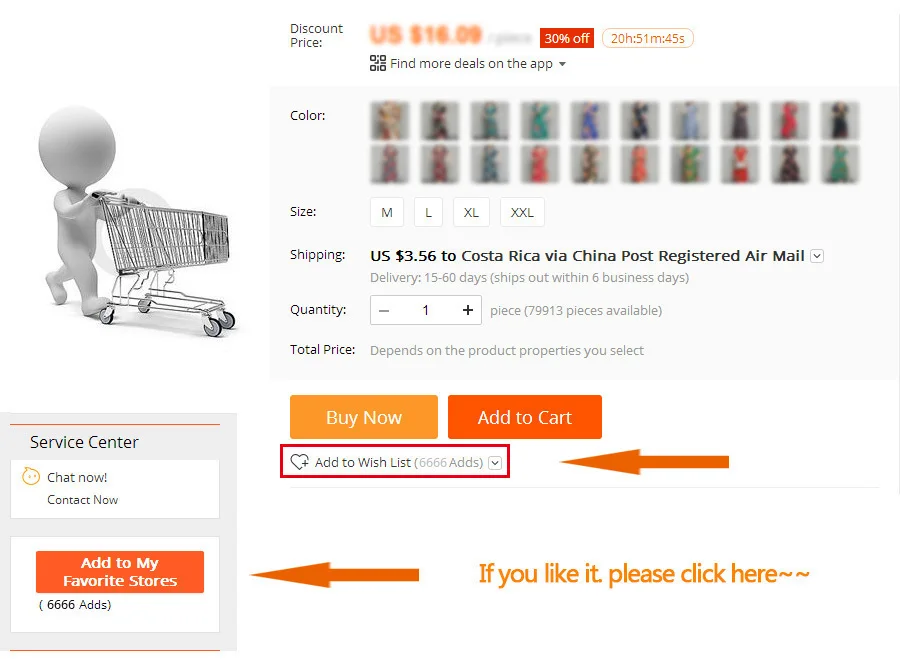The image size is (900, 659).
Task: Expand the Add to Wish List dropdown arrow
Action: pos(495,463)
